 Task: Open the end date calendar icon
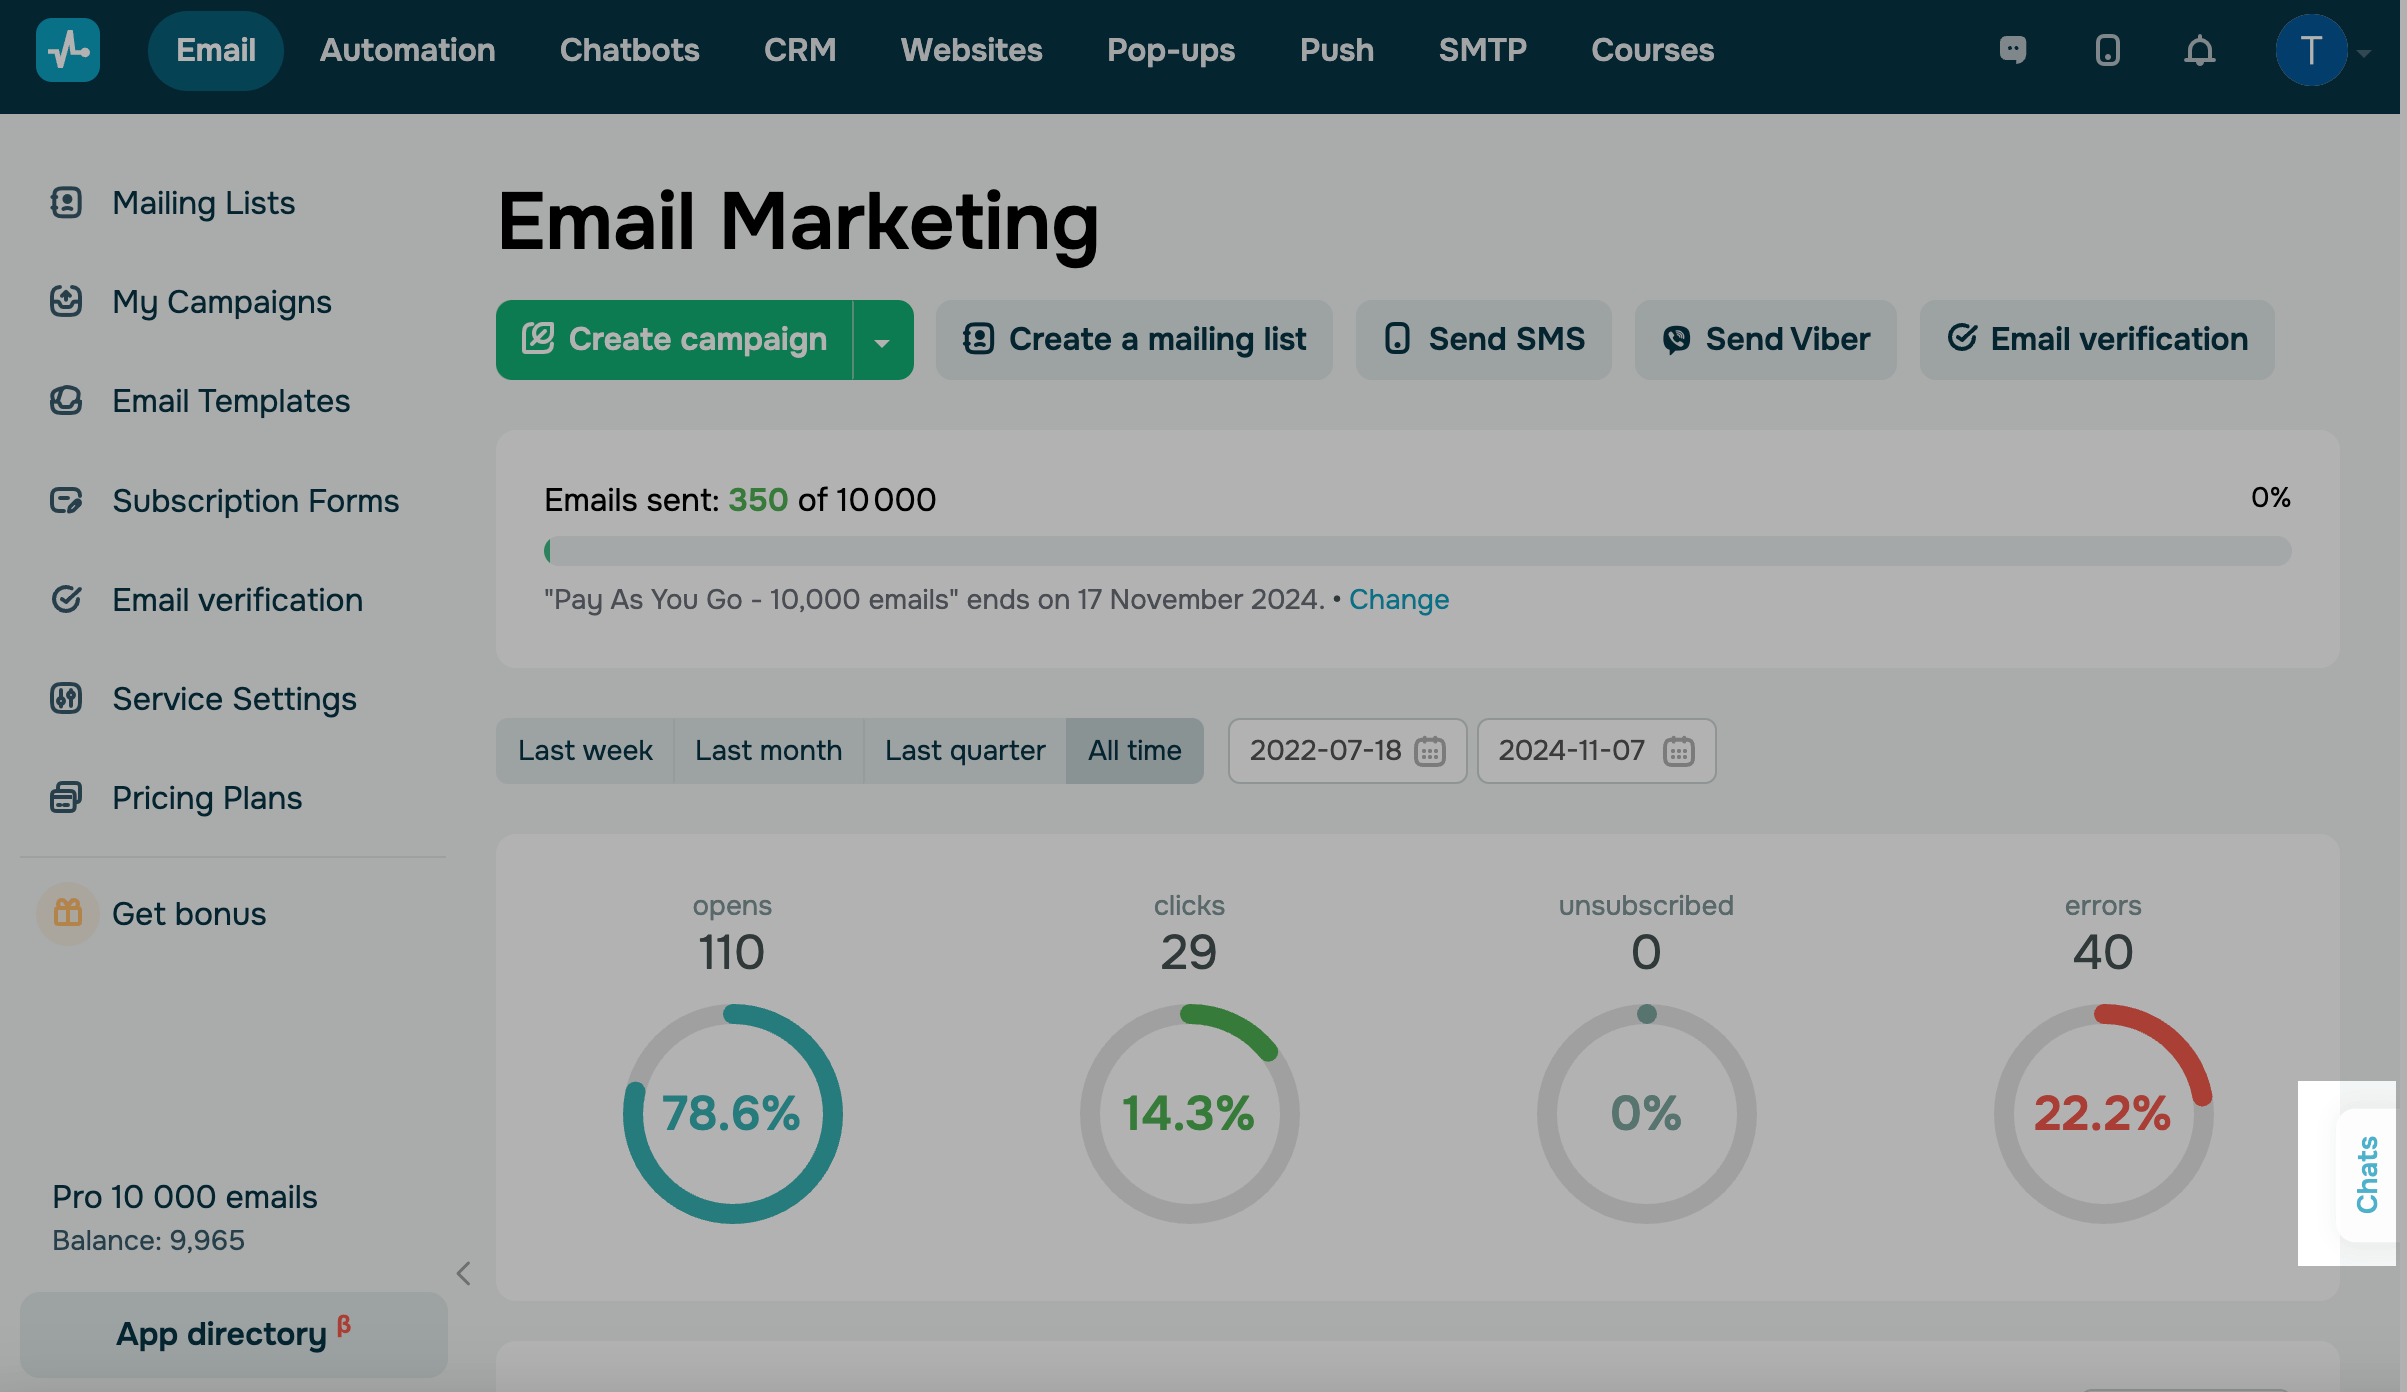pos(1678,751)
